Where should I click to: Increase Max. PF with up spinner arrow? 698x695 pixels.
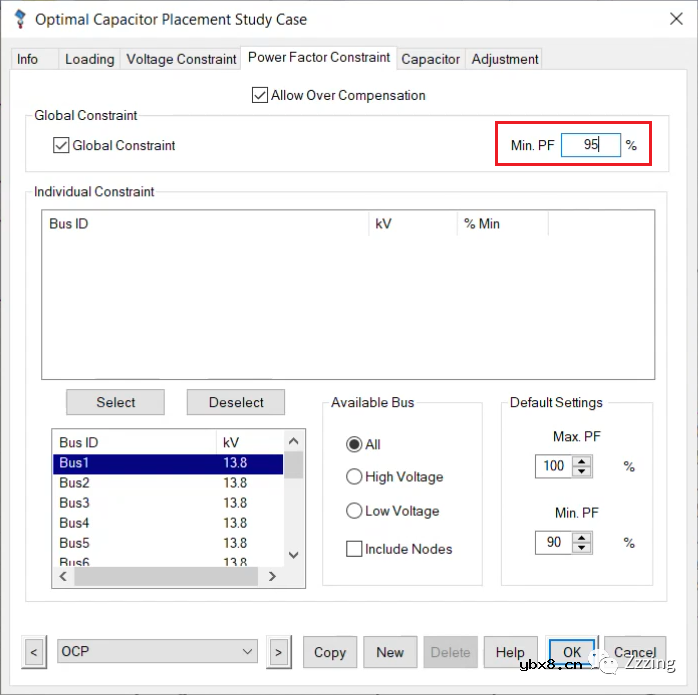click(x=583, y=460)
